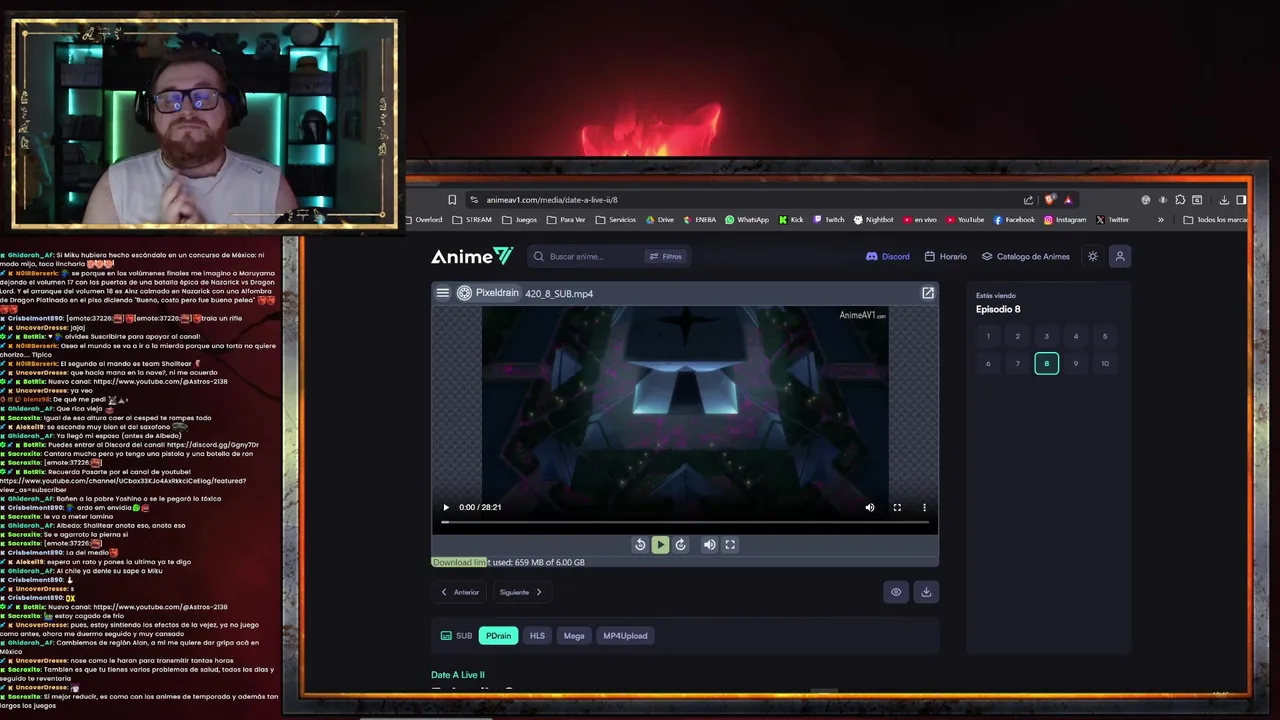Mute the video using the player's speaker icon
Viewport: 1280px width, 720px height.
870,507
